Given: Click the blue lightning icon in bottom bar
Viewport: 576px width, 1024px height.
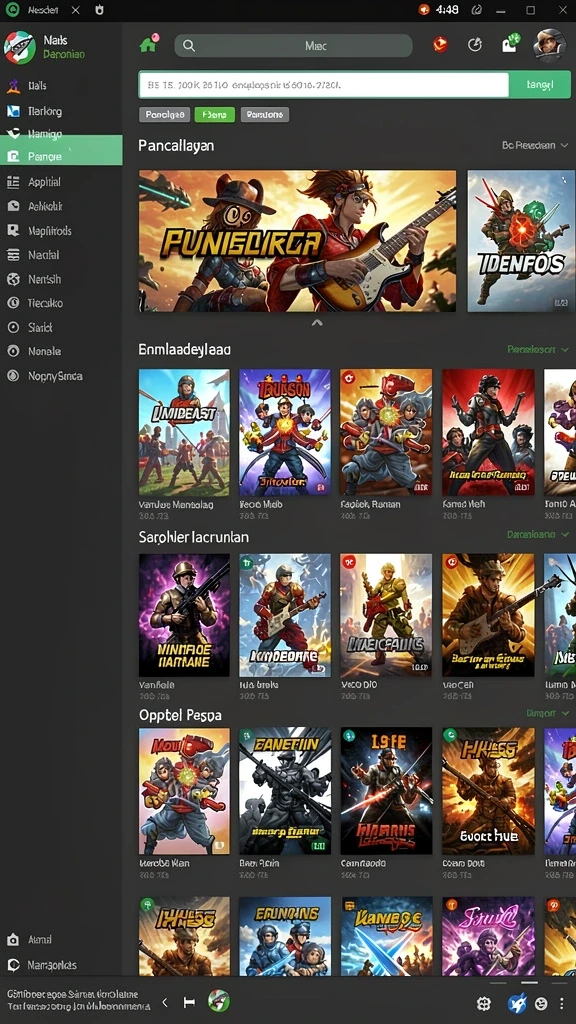Looking at the screenshot, I should click(x=517, y=1003).
